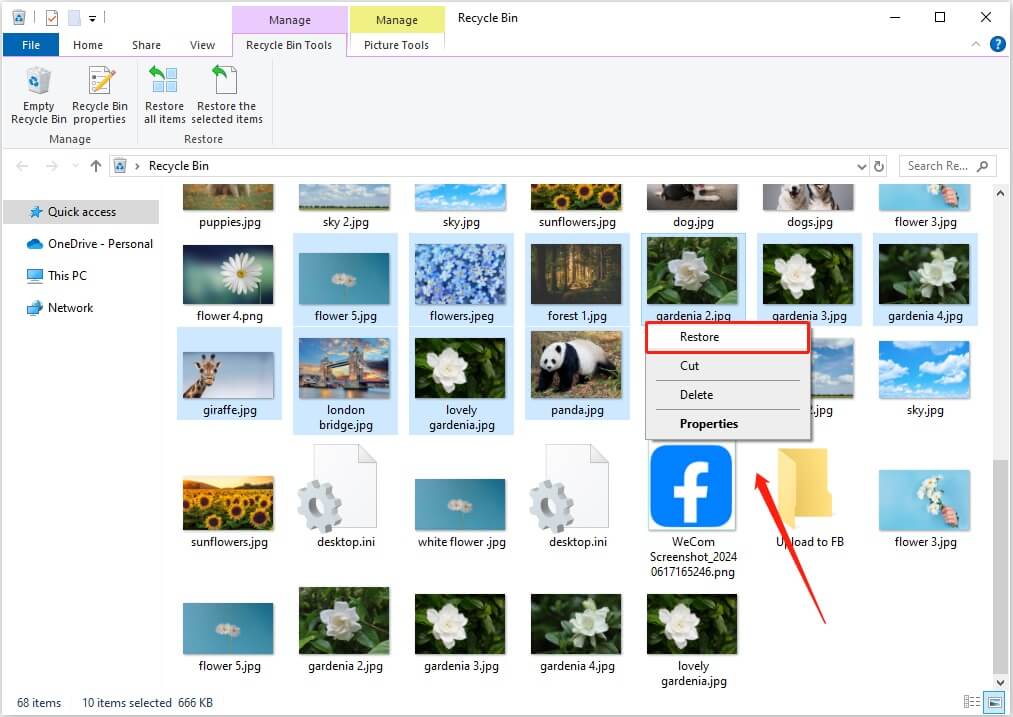Switch to details view icon
Viewport: 1013px width, 717px height.
(x=971, y=702)
